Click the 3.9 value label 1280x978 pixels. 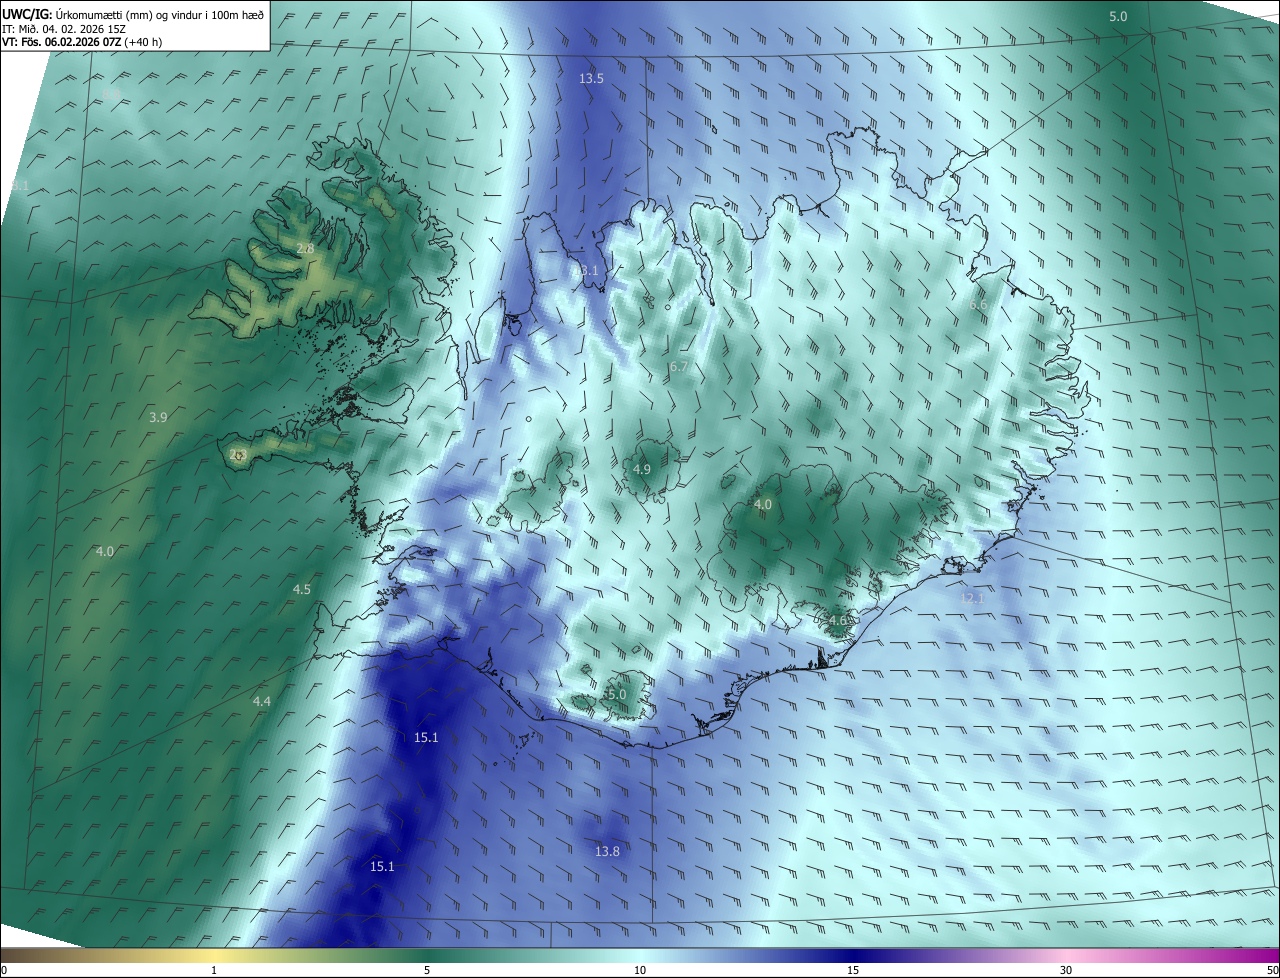click(158, 417)
